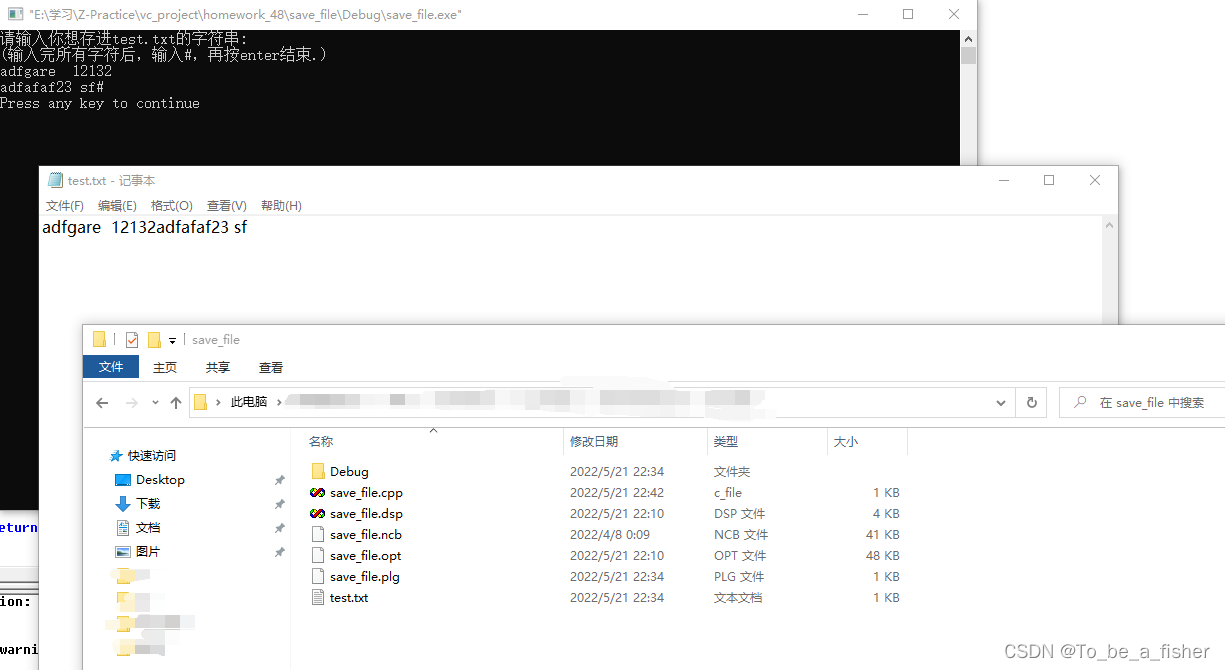Open Notepad 格式(O) menu
Viewport: 1225px width, 670px height.
(x=171, y=205)
